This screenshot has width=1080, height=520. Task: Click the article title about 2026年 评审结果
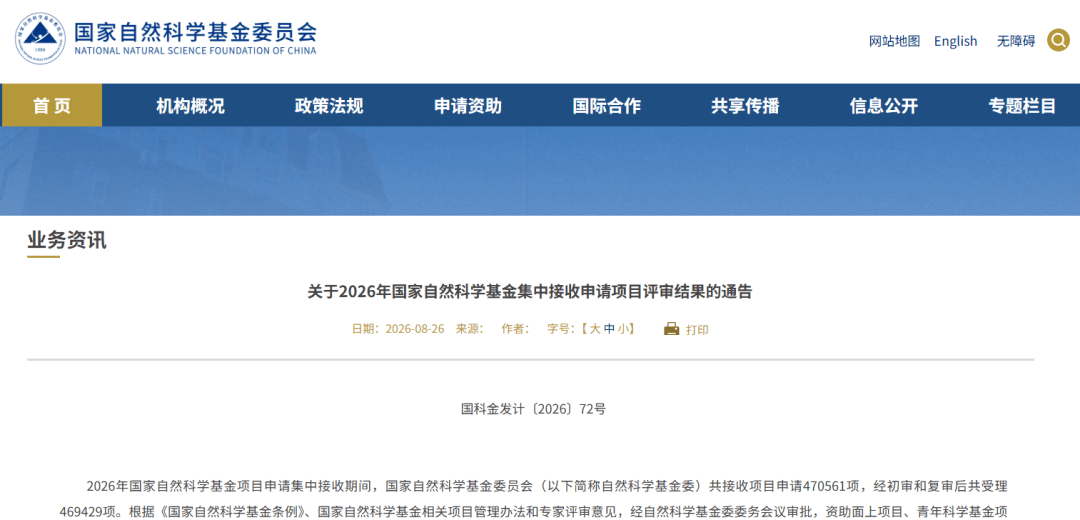530,291
